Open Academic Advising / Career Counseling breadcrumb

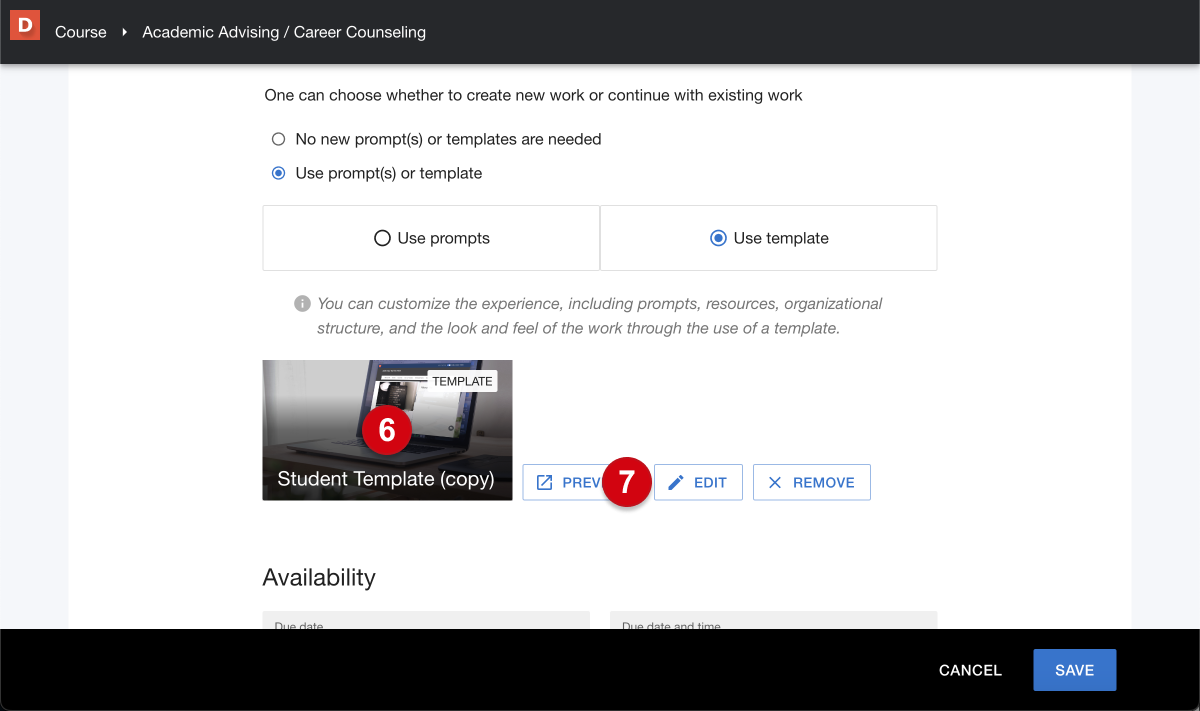284,32
